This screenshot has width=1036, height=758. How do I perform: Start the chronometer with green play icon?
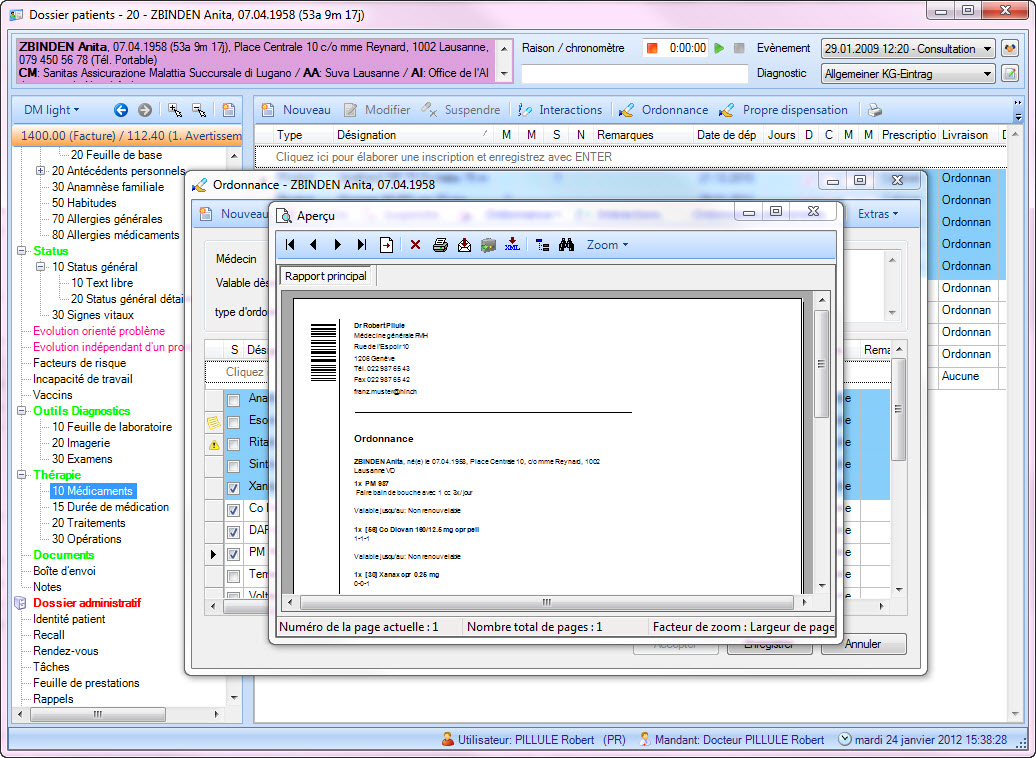pos(720,48)
